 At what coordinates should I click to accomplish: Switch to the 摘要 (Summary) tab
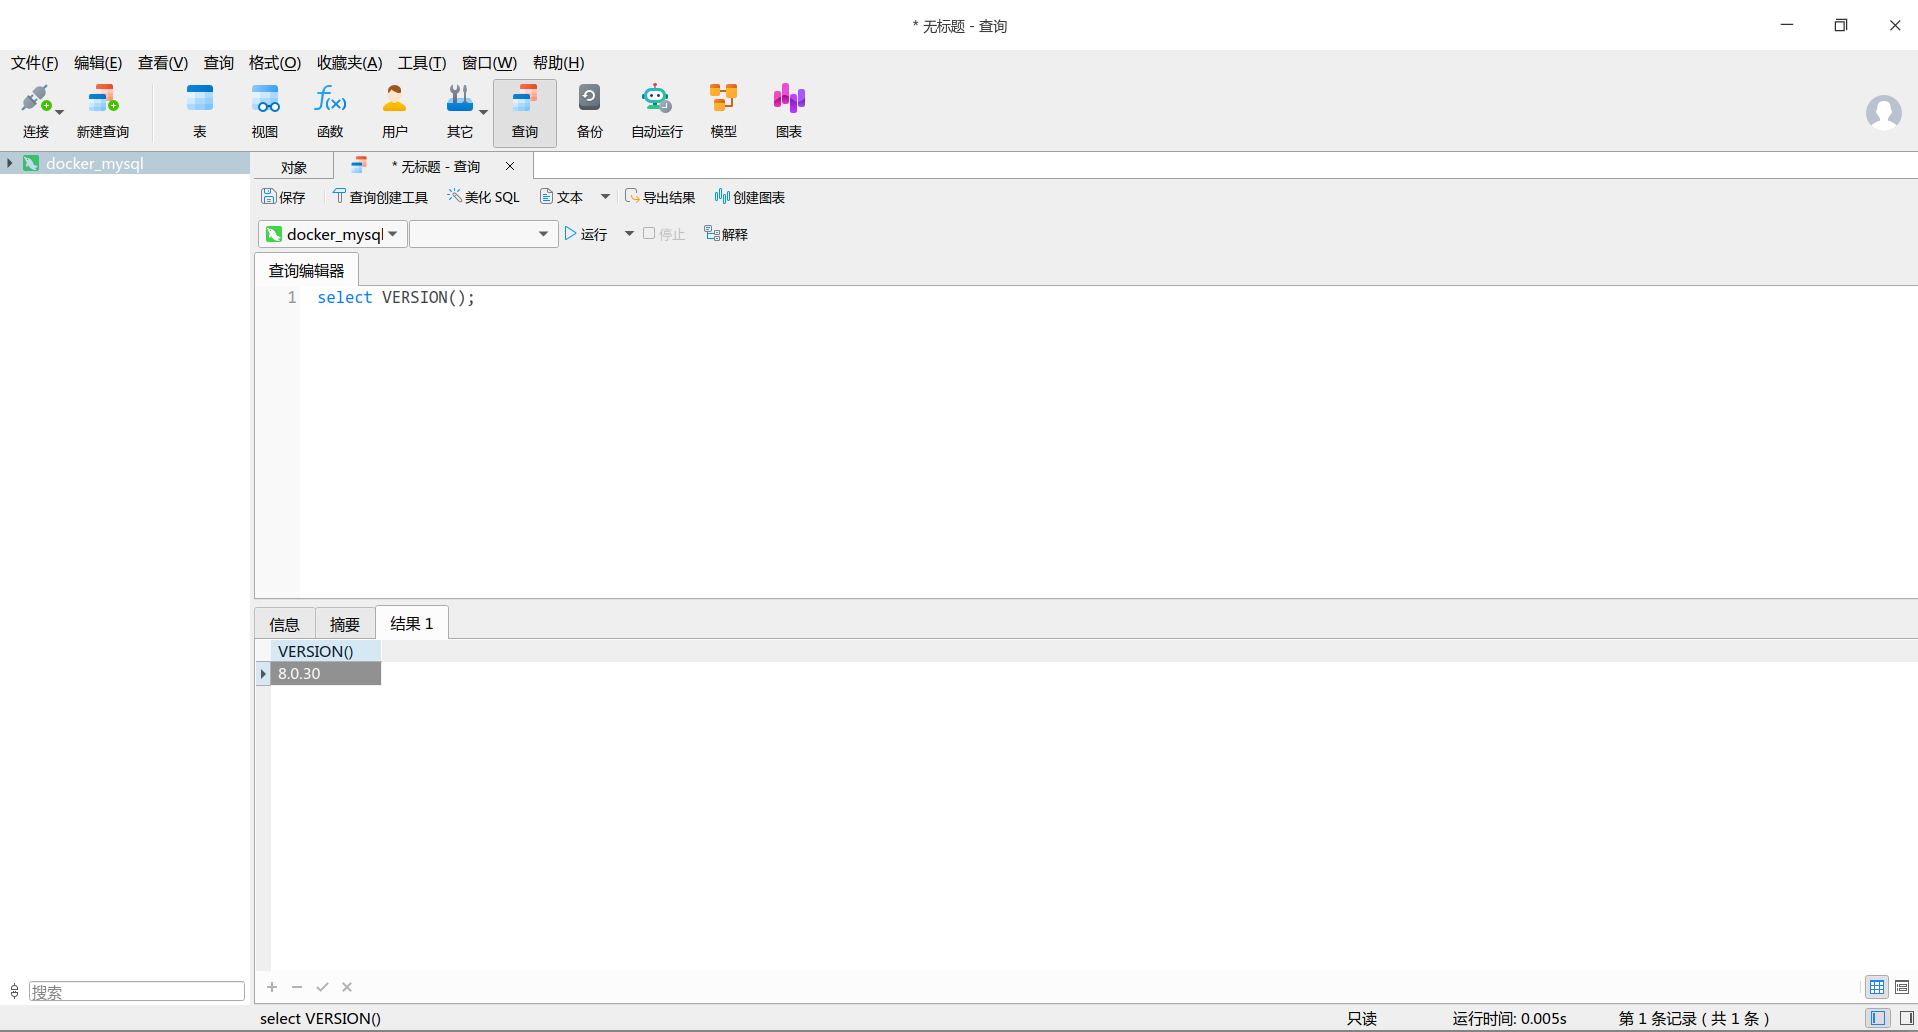(345, 624)
